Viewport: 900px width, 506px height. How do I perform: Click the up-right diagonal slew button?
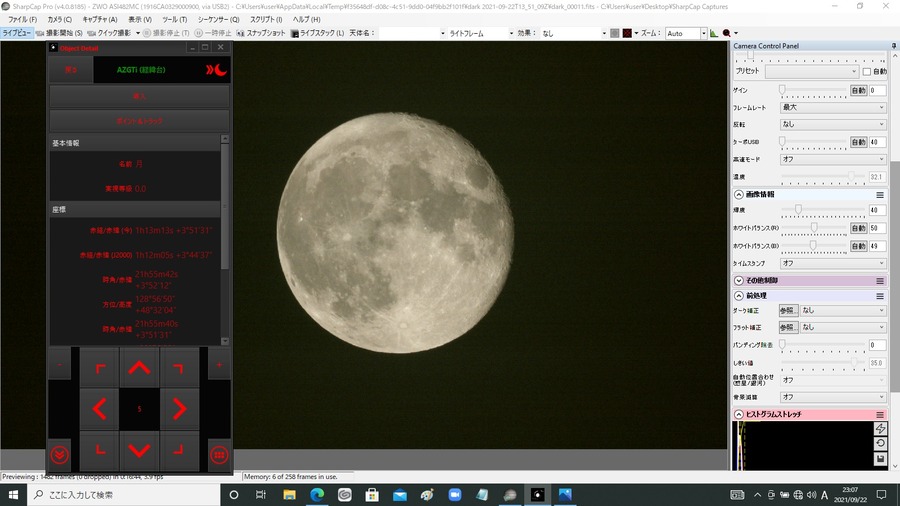180,367
